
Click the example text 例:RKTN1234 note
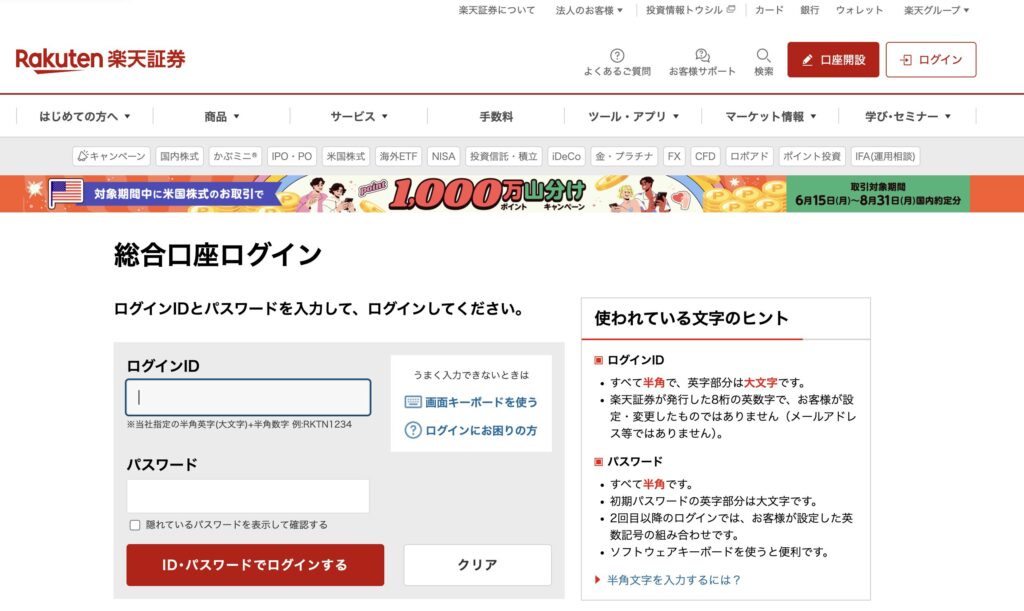click(x=321, y=424)
